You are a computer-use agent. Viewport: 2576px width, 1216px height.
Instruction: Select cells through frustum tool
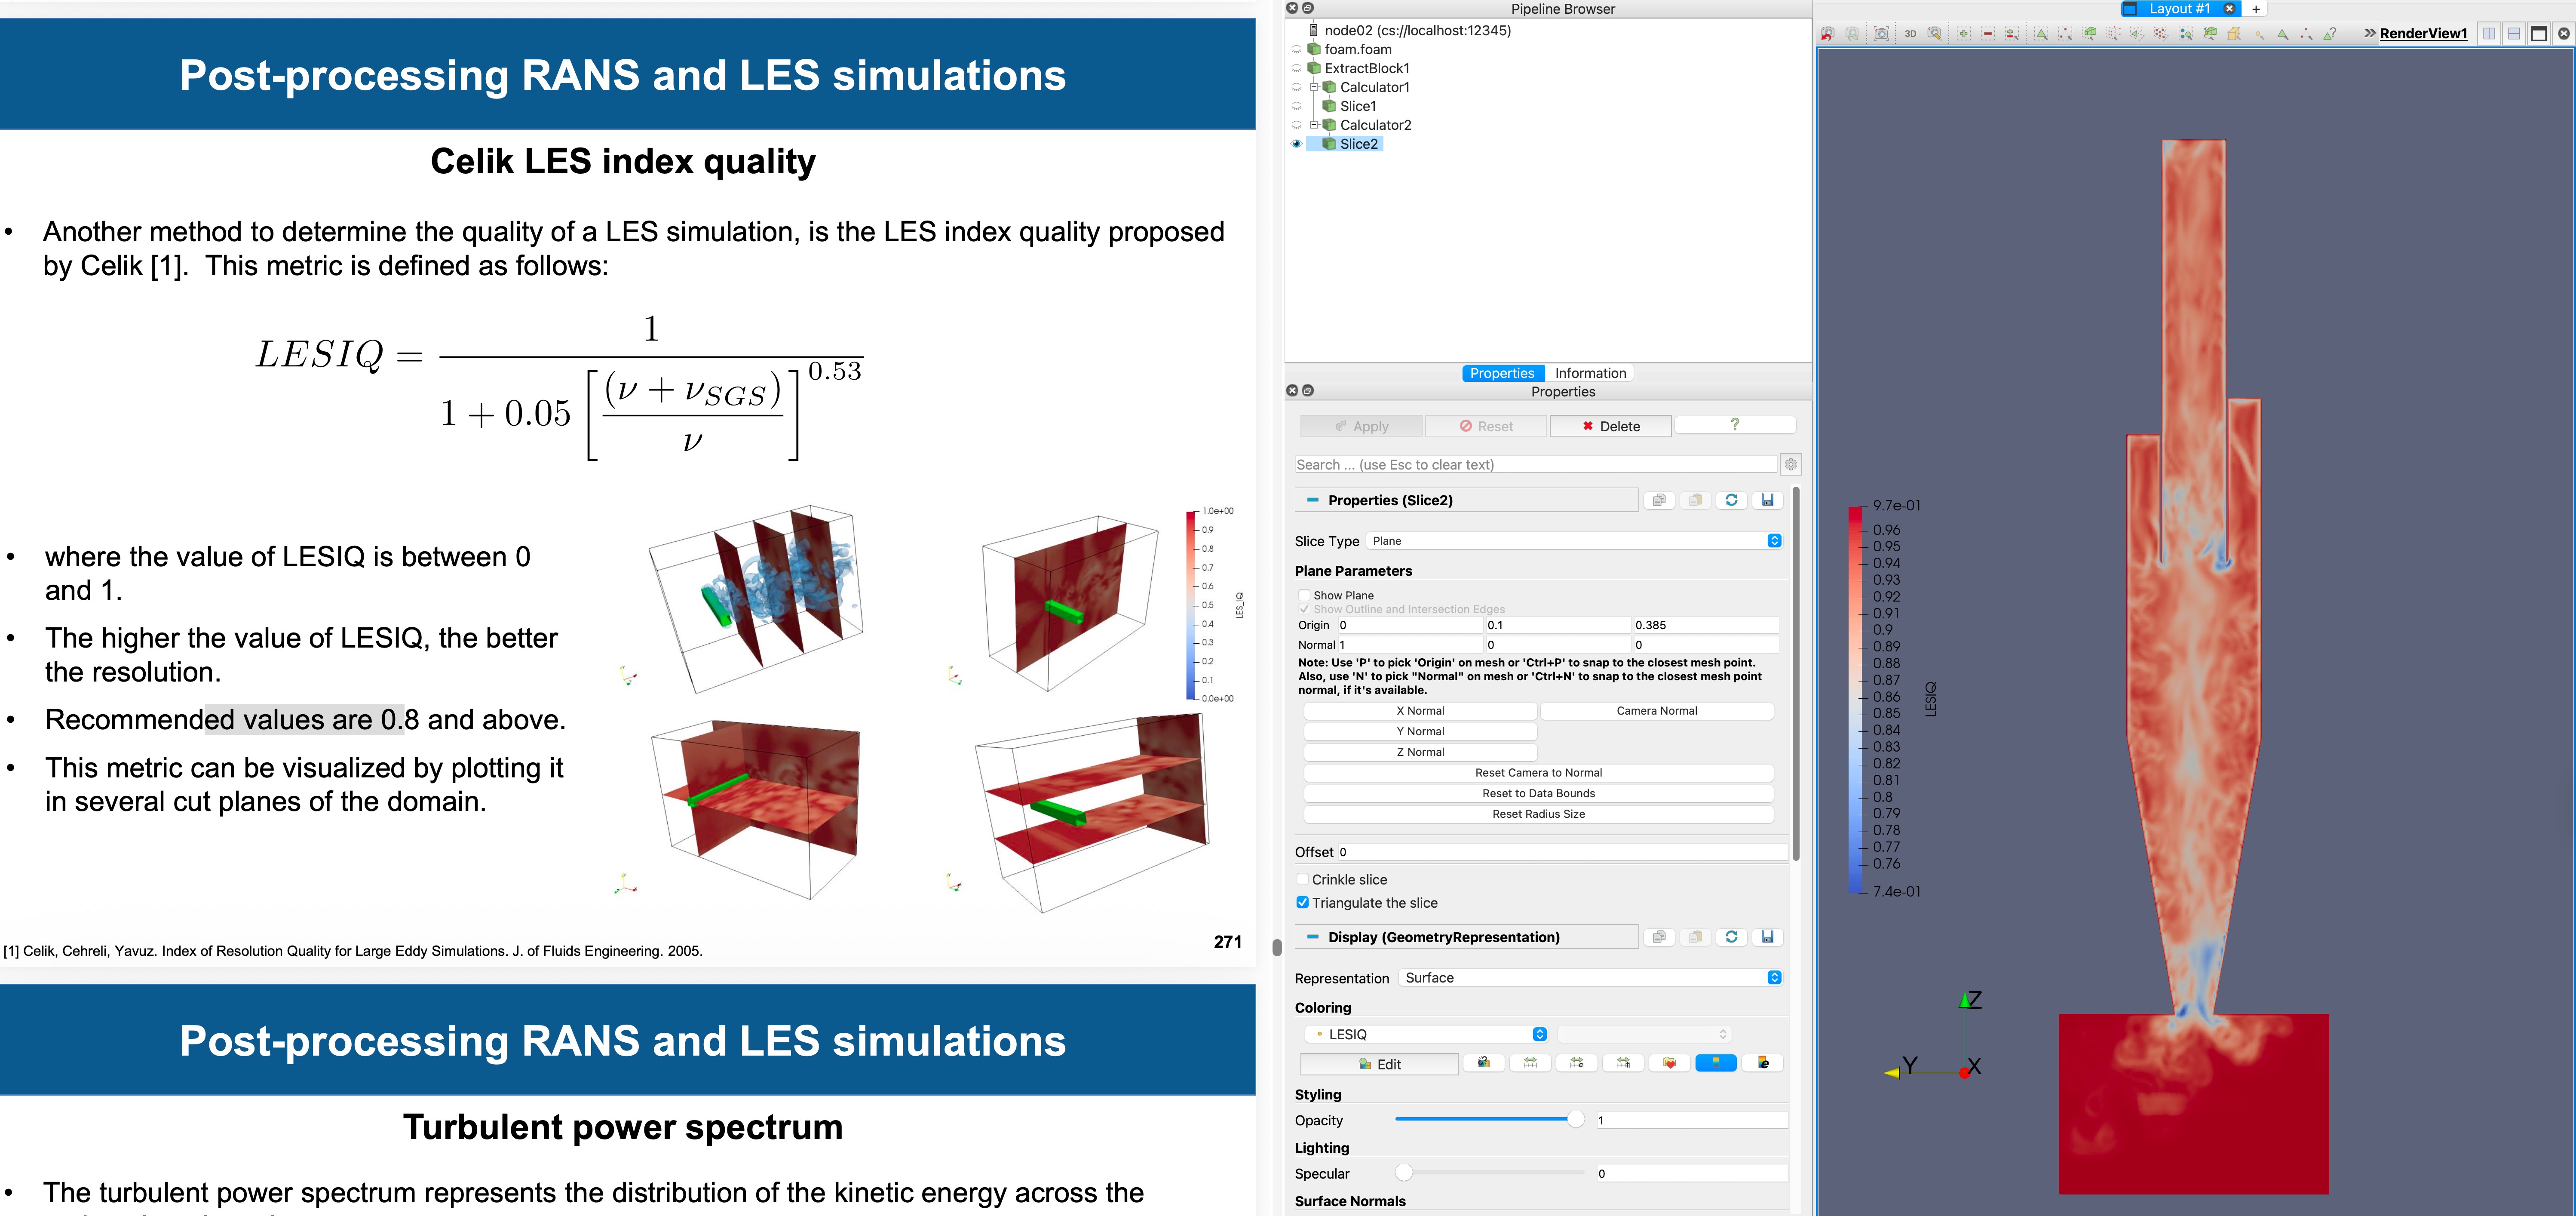2090,34
